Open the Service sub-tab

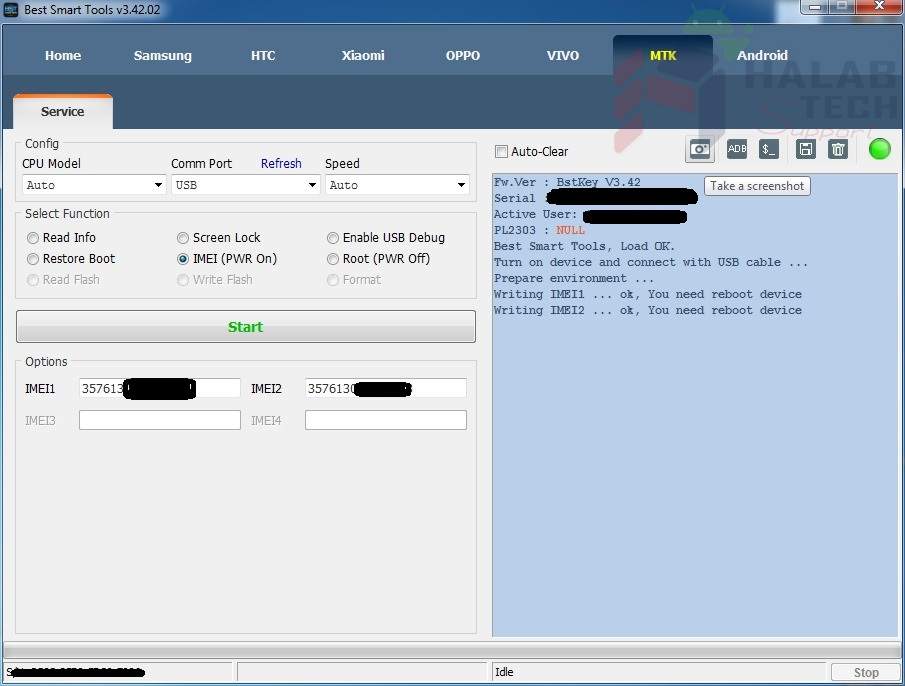tap(62, 111)
